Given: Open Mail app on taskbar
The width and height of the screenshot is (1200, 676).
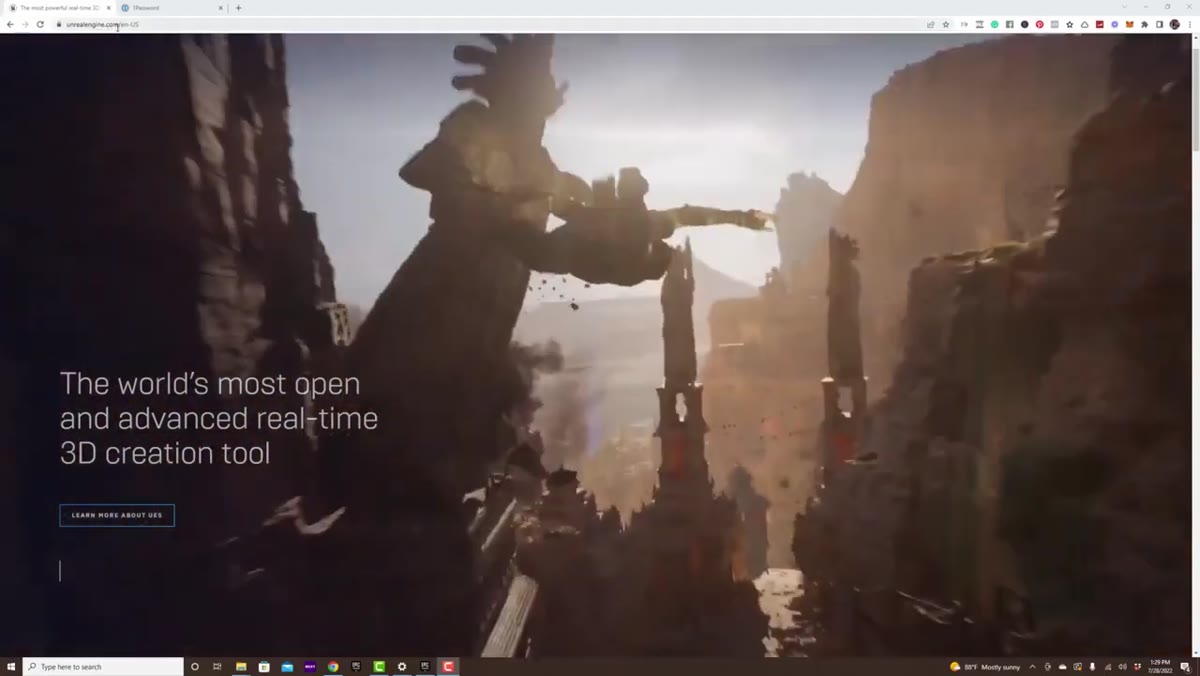Looking at the screenshot, I should click(287, 666).
